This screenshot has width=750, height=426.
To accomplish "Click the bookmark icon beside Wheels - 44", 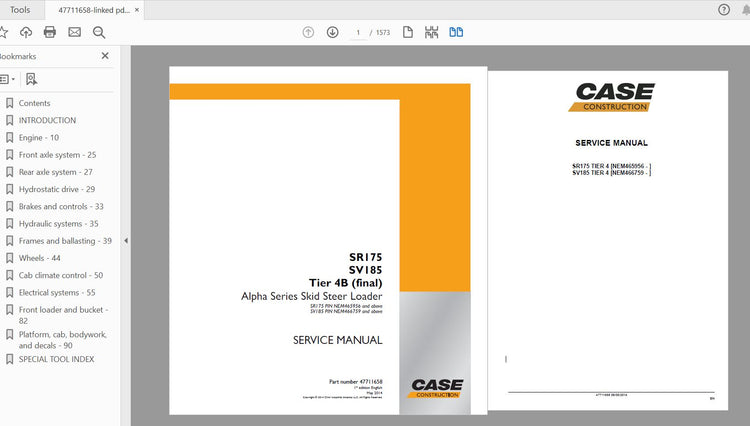I will (9, 258).
